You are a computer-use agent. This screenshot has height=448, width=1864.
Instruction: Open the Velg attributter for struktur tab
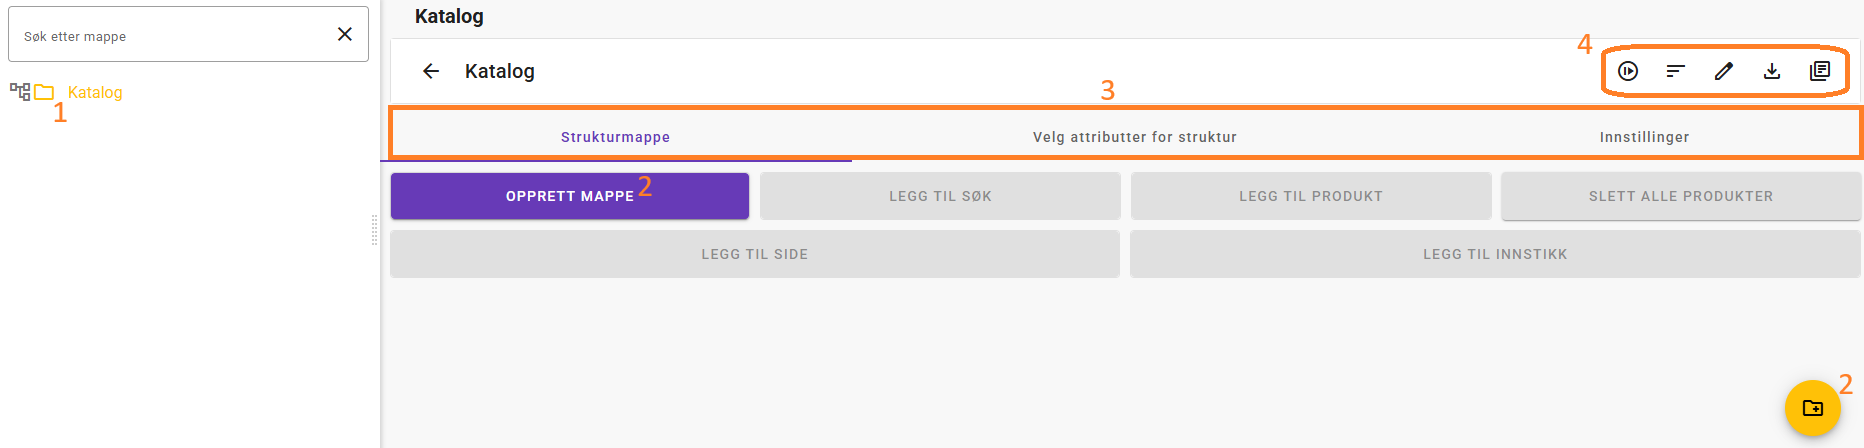pyautogui.click(x=1134, y=137)
